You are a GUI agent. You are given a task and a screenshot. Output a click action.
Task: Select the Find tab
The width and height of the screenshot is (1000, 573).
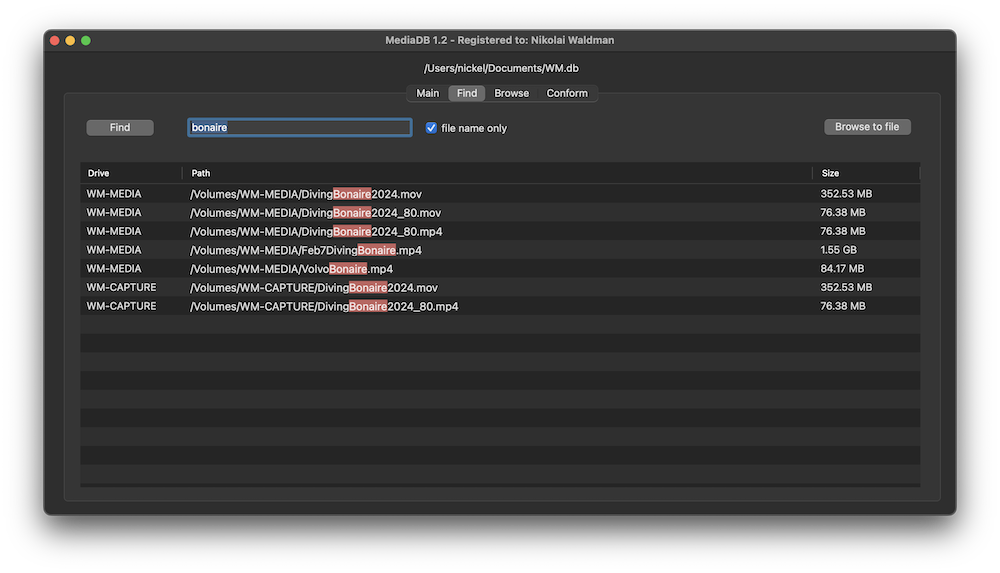(466, 93)
